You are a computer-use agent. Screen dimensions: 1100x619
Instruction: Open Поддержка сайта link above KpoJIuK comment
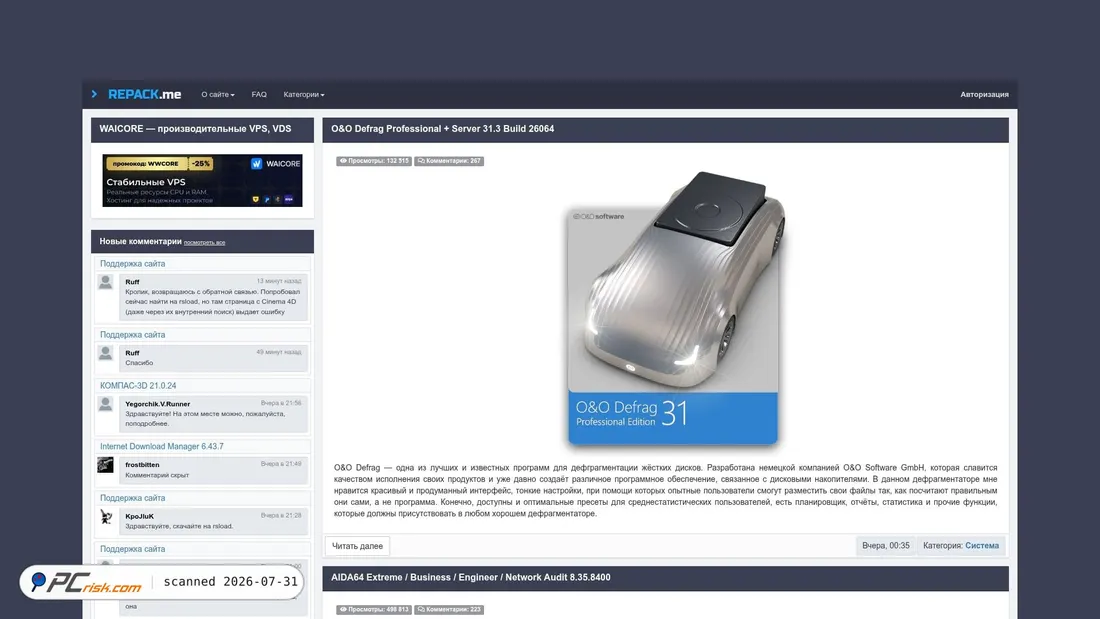click(x=133, y=498)
